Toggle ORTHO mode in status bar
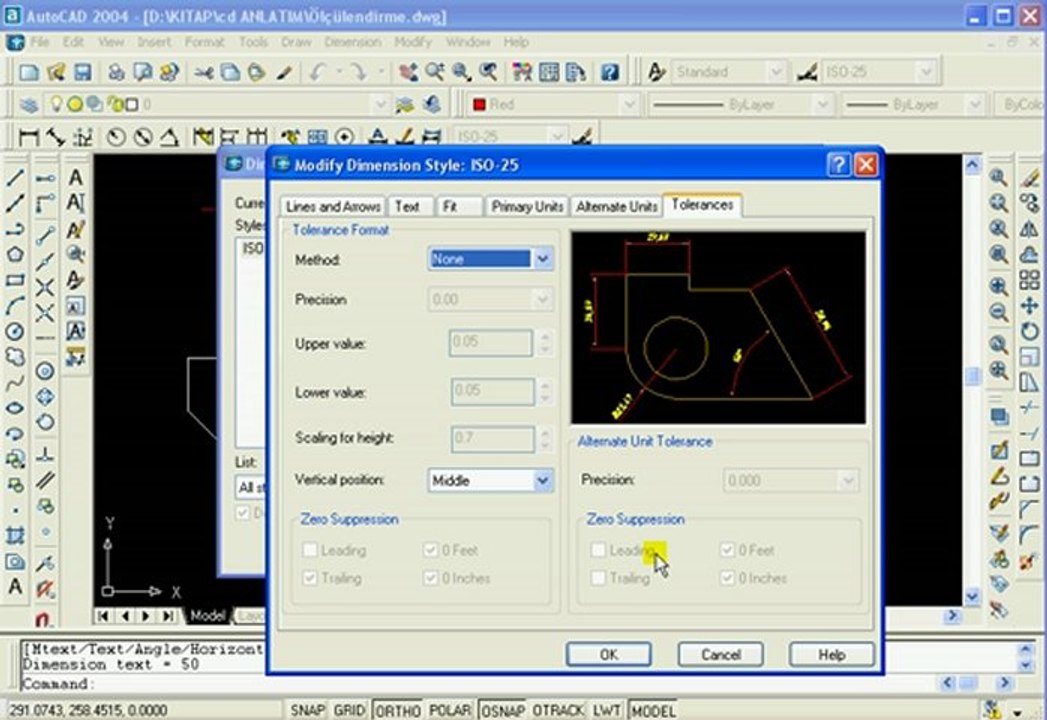1047x720 pixels. (x=397, y=710)
